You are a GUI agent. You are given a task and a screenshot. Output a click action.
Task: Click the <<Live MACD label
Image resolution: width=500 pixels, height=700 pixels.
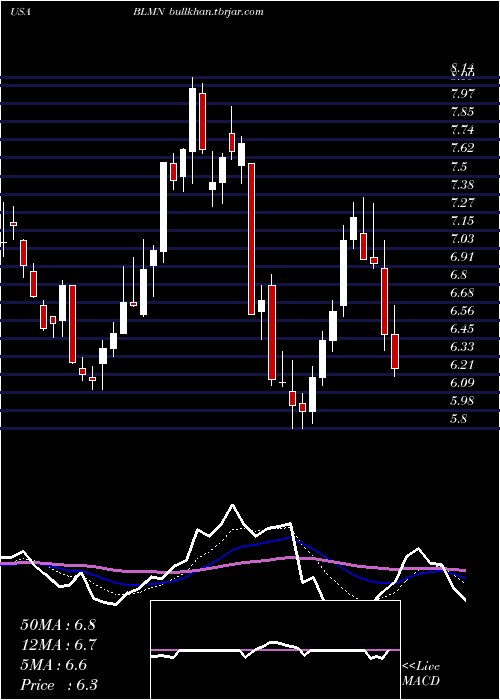pyautogui.click(x=421, y=674)
